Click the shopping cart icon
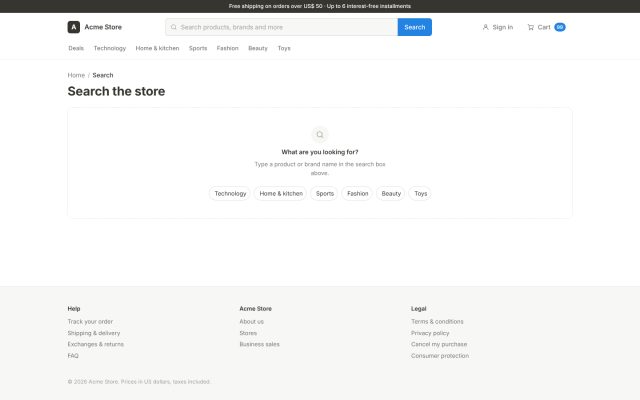The image size is (640, 400). (531, 27)
